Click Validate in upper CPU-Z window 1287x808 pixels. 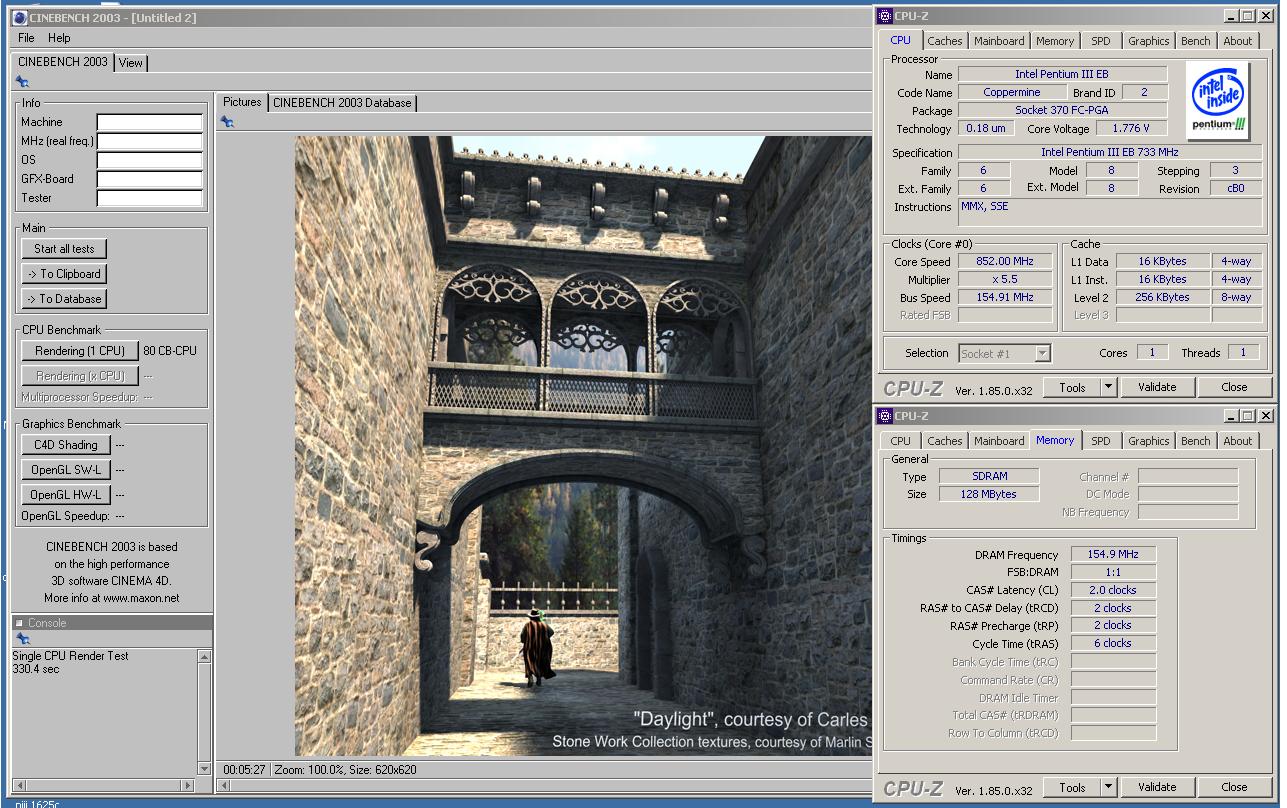click(x=1157, y=387)
